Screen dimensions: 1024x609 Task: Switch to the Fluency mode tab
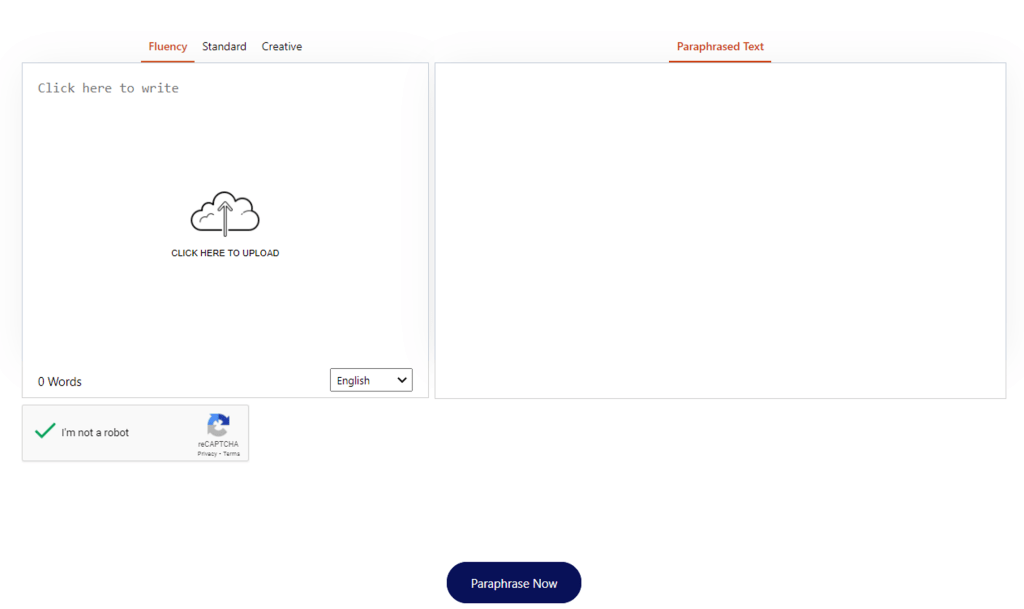pos(167,47)
